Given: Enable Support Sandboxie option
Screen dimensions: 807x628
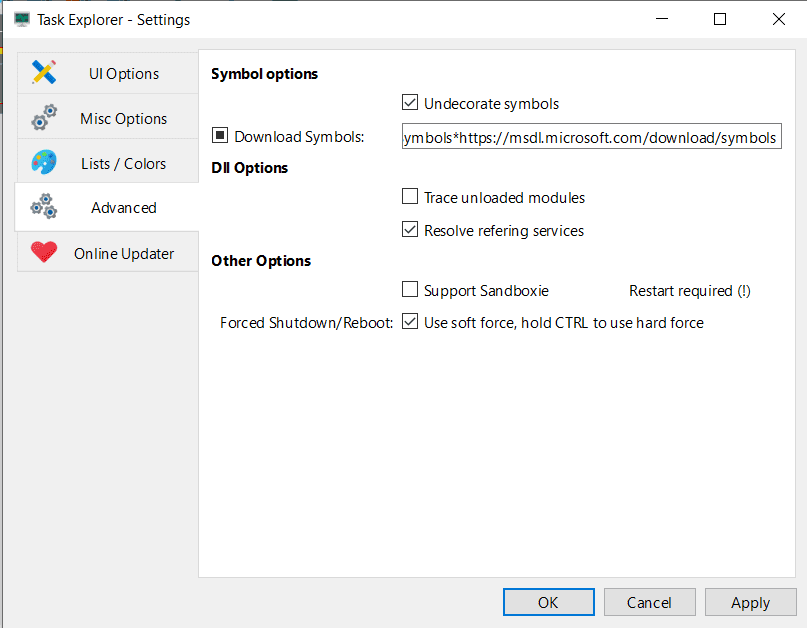Looking at the screenshot, I should point(410,290).
